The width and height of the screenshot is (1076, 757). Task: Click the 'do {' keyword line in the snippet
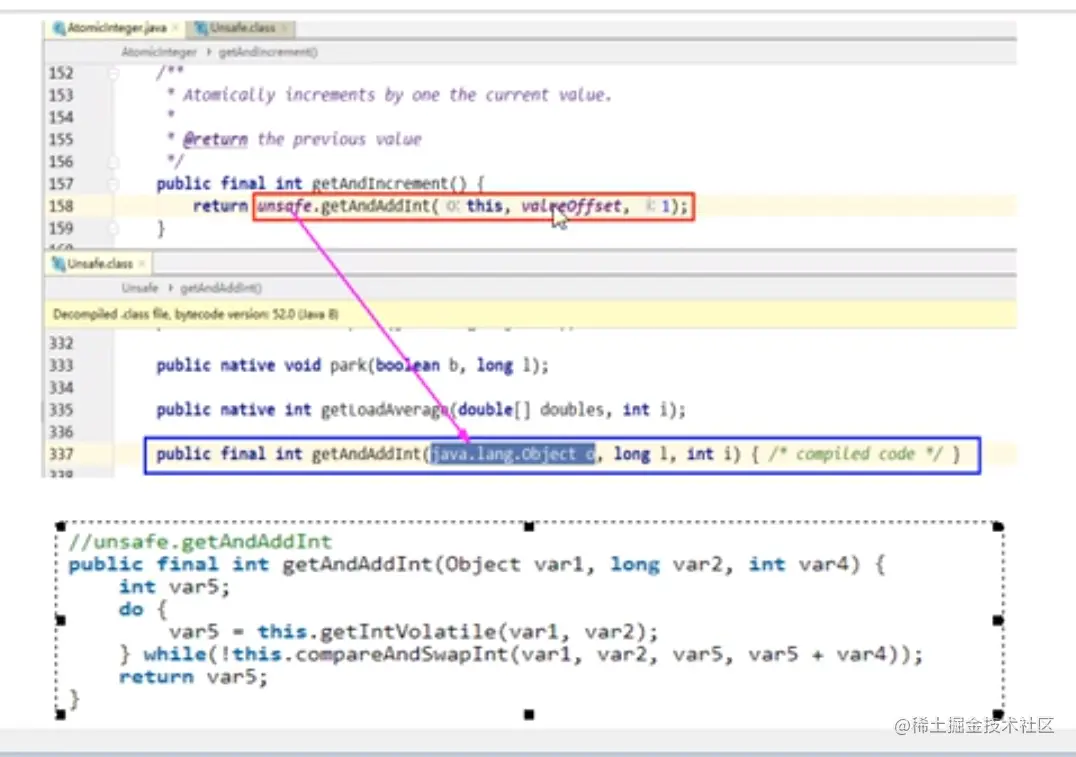click(x=143, y=609)
